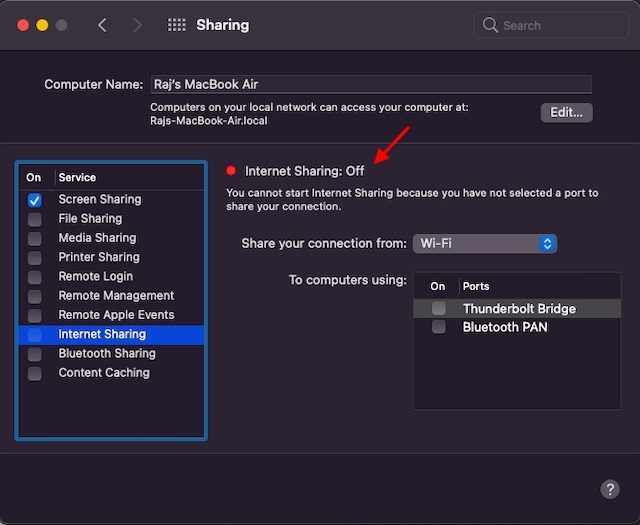
Task: Click the Search field
Action: 551,25
